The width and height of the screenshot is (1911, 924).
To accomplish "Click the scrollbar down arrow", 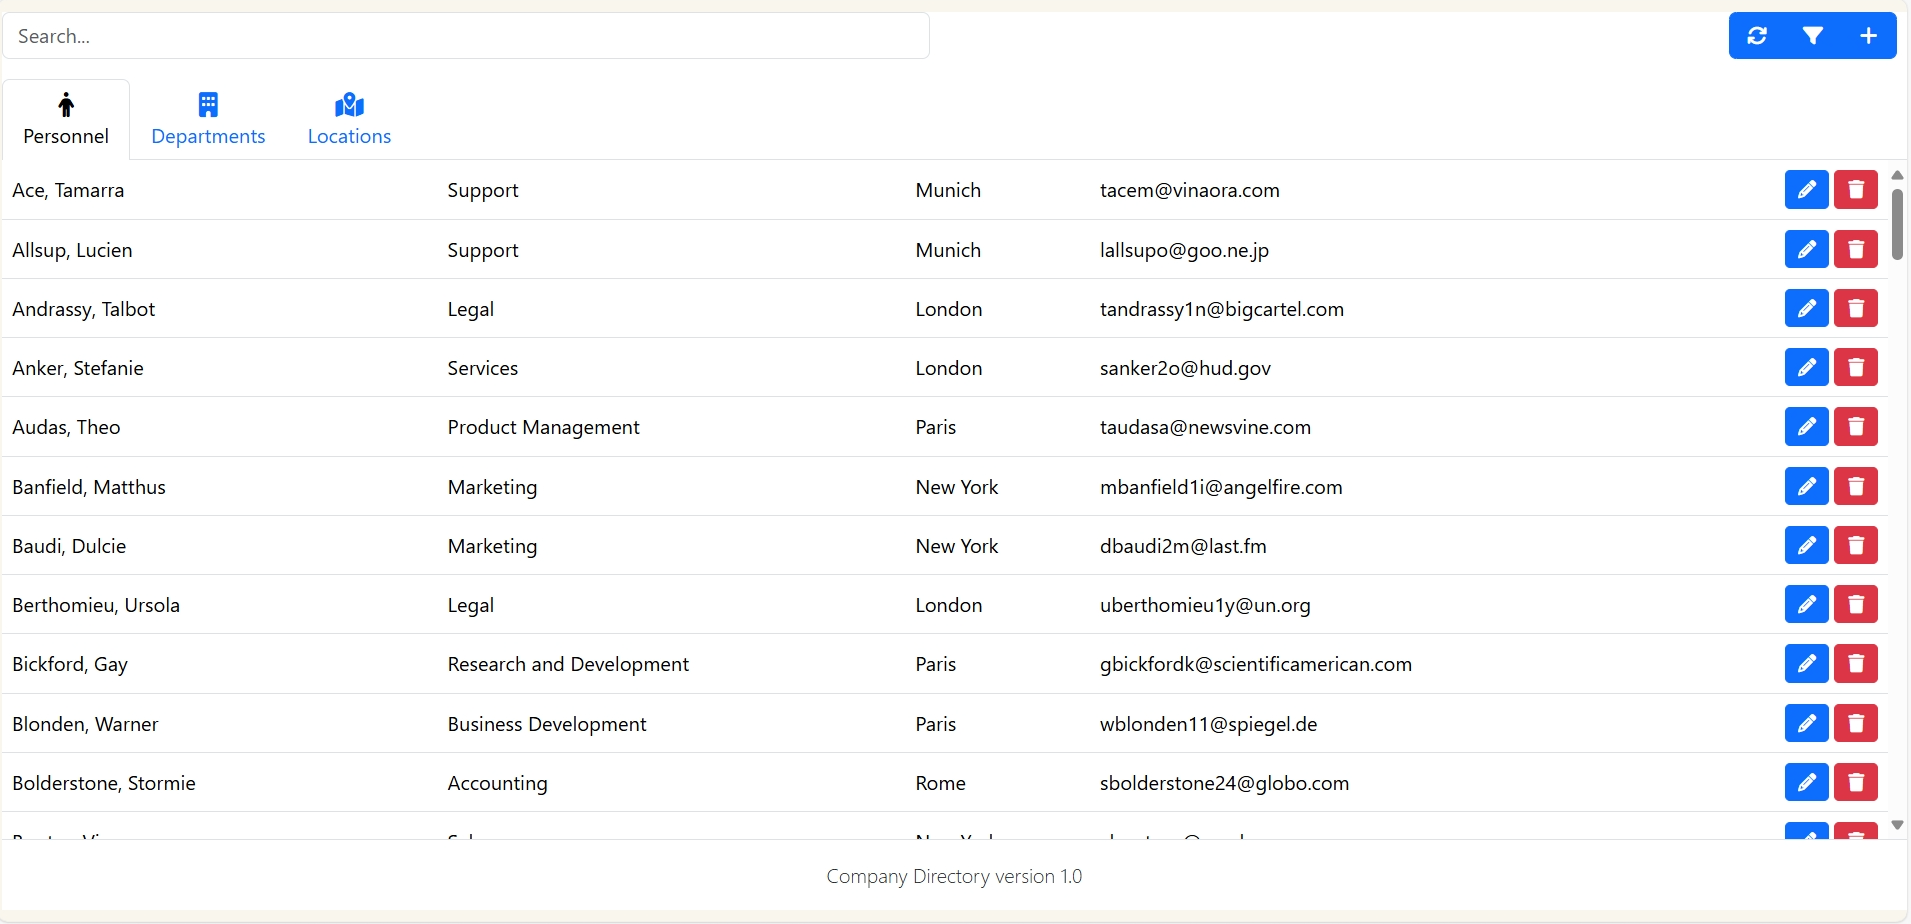I will 1897,824.
